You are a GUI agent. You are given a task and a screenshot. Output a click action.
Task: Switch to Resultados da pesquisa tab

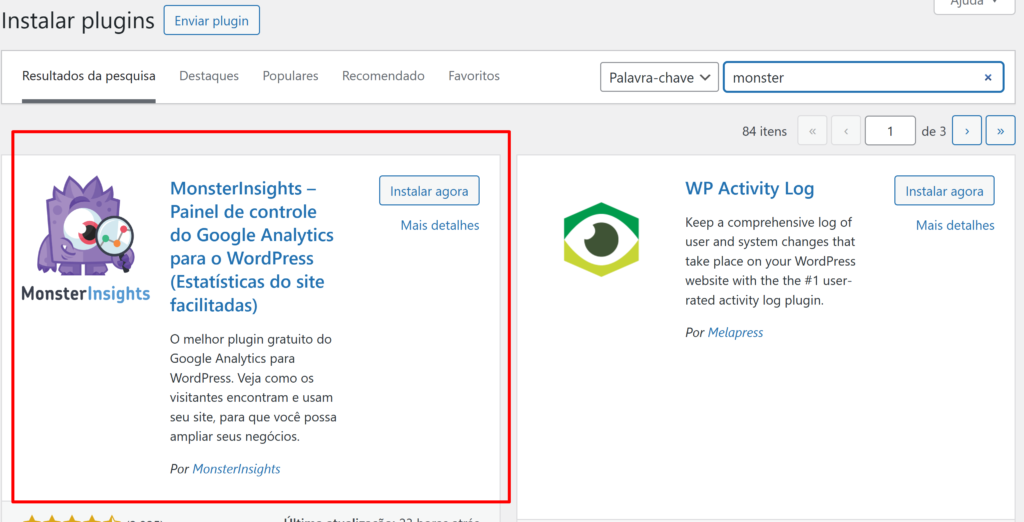tap(89, 76)
